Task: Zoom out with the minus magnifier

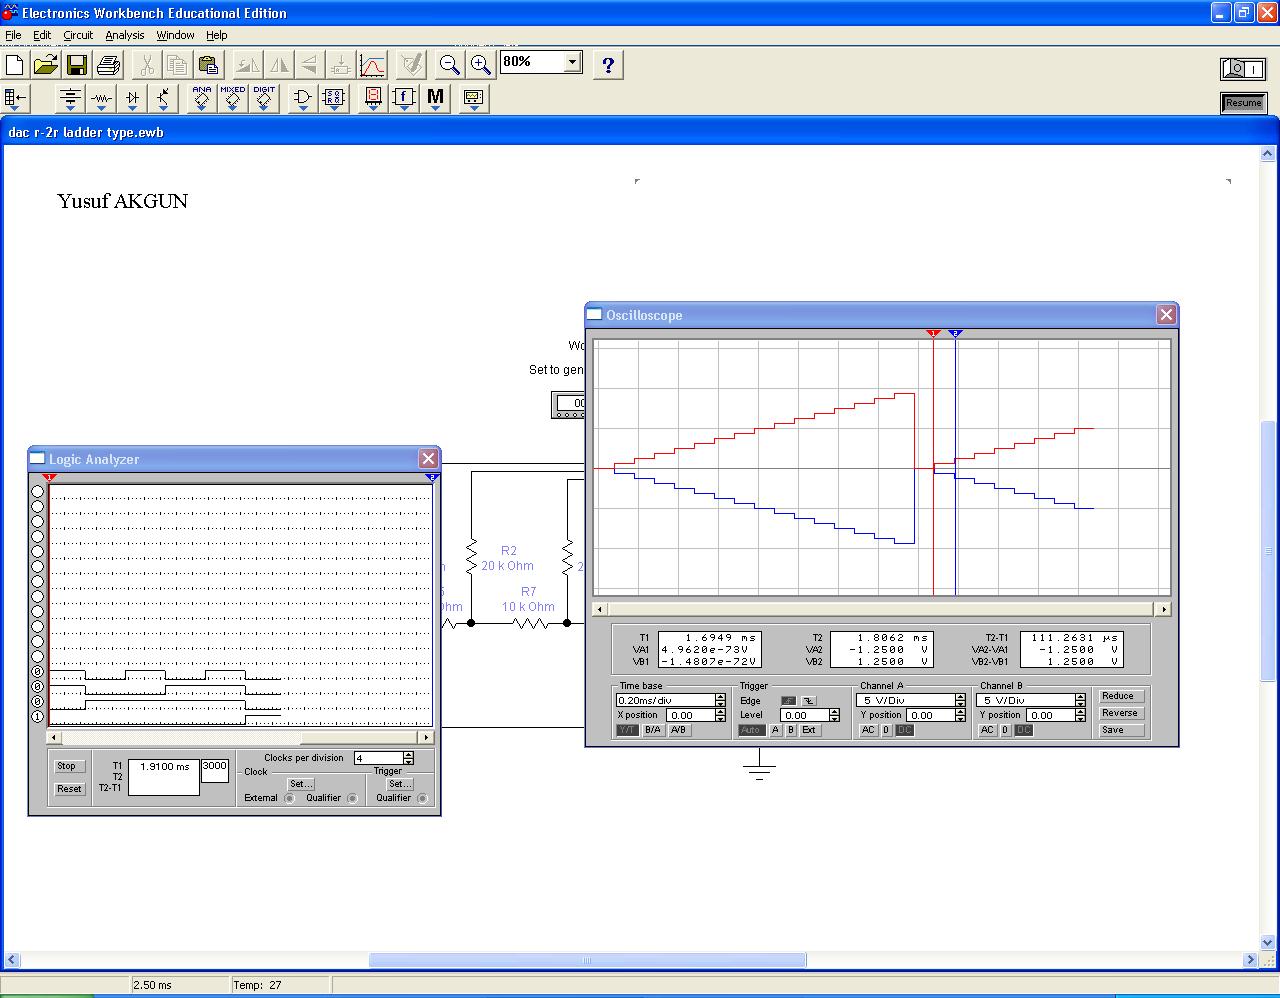Action: [x=450, y=65]
